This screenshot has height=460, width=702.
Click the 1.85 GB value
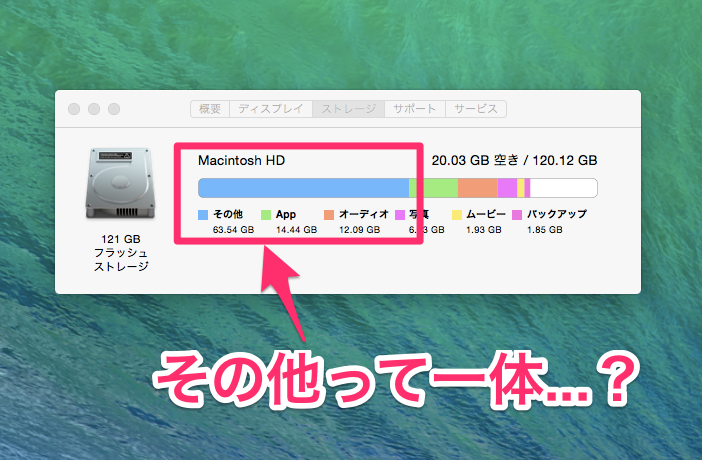pos(544,230)
